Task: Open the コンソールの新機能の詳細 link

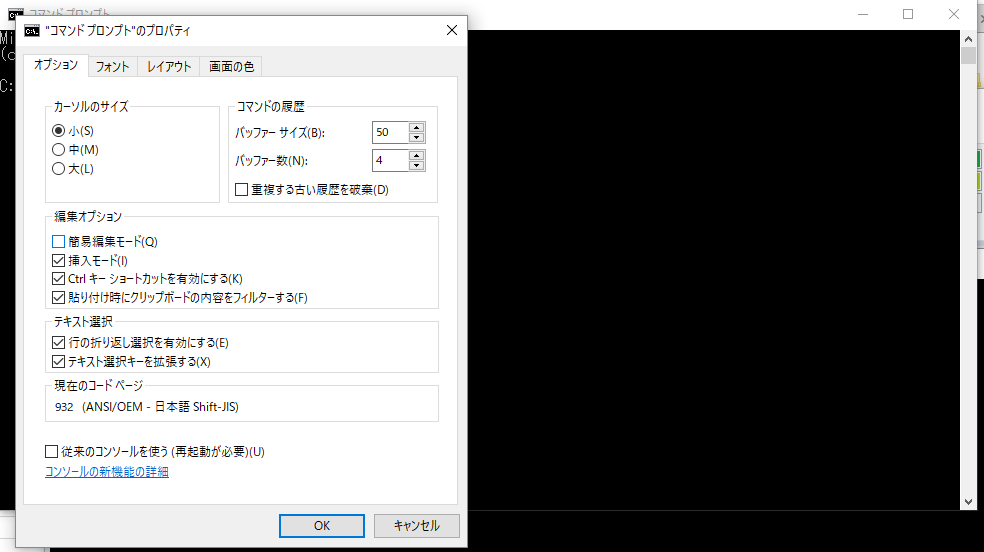Action: pyautogui.click(x=107, y=472)
